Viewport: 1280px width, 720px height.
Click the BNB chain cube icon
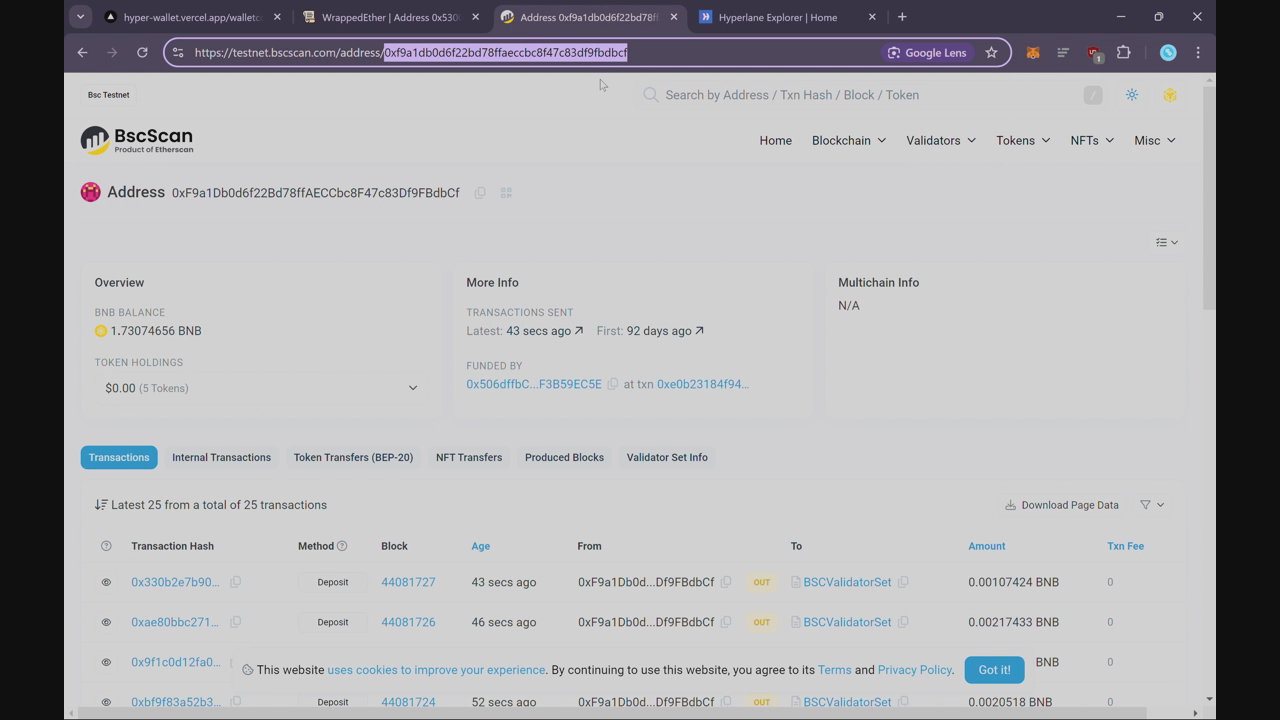point(1169,95)
